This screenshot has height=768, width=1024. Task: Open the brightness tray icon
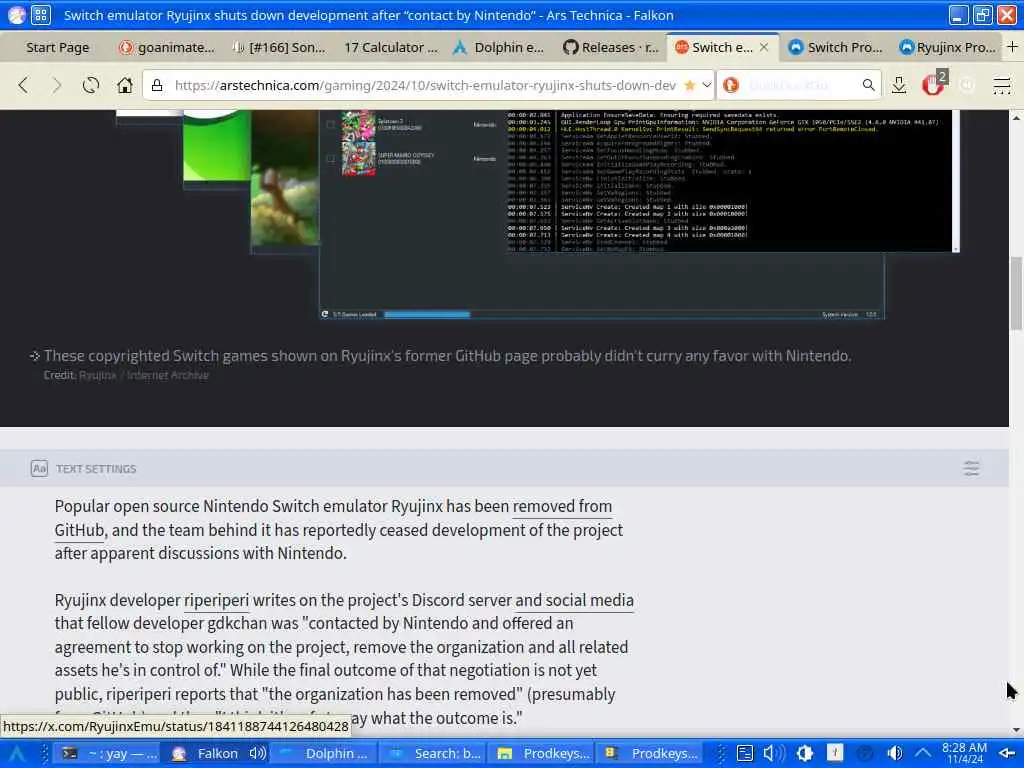[805, 754]
